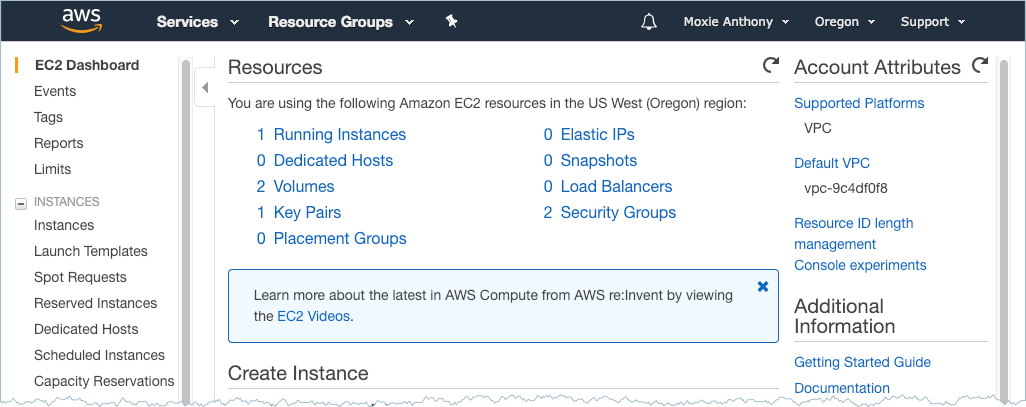Expand the Resource Groups dropdown
1026x407 pixels.
tap(341, 22)
